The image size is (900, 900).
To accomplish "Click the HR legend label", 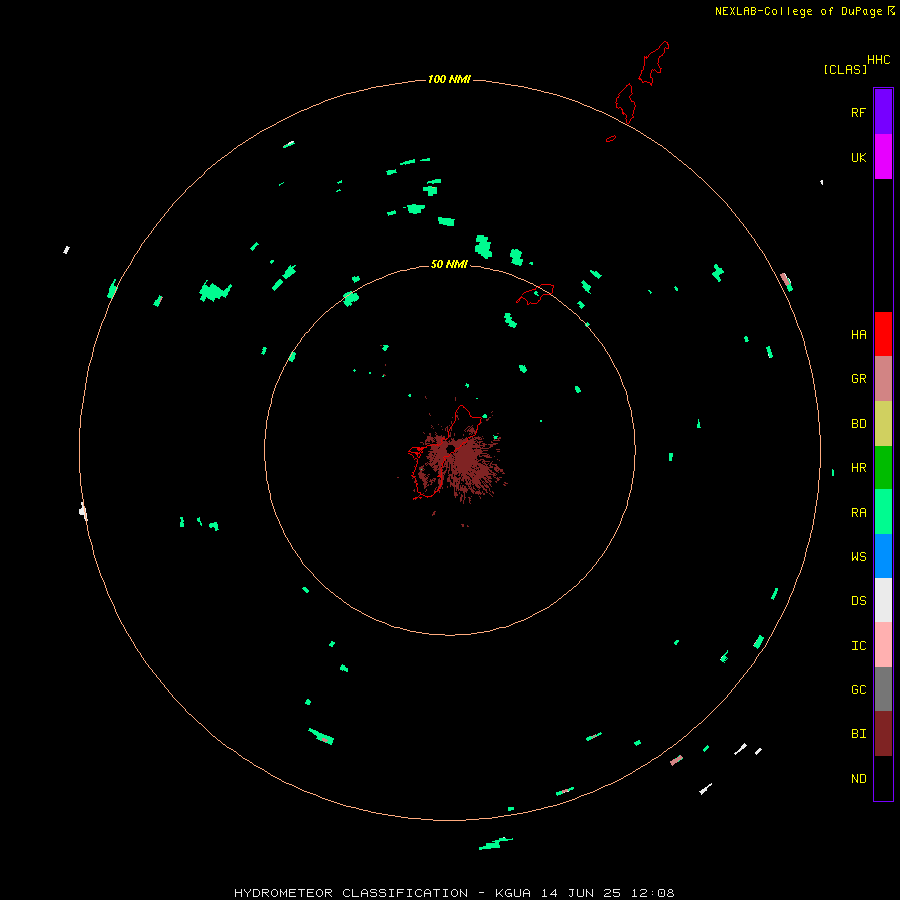I will tap(858, 468).
